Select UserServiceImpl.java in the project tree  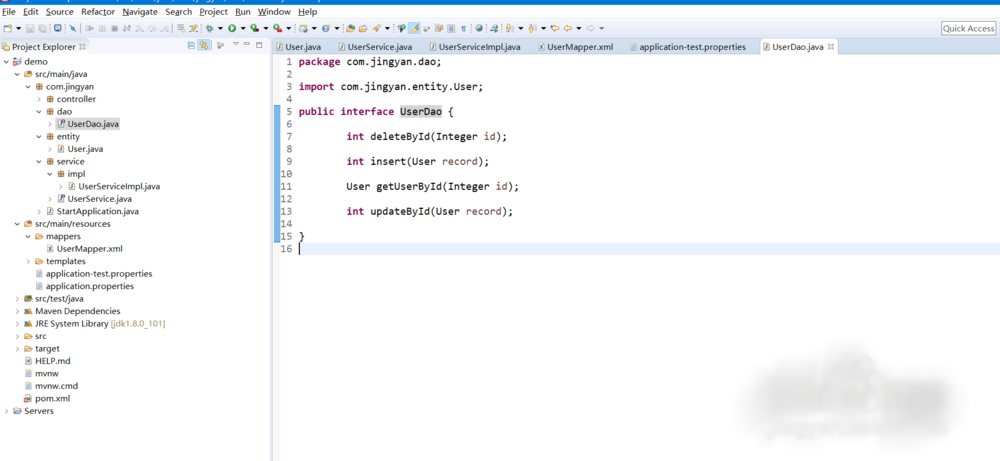118,186
